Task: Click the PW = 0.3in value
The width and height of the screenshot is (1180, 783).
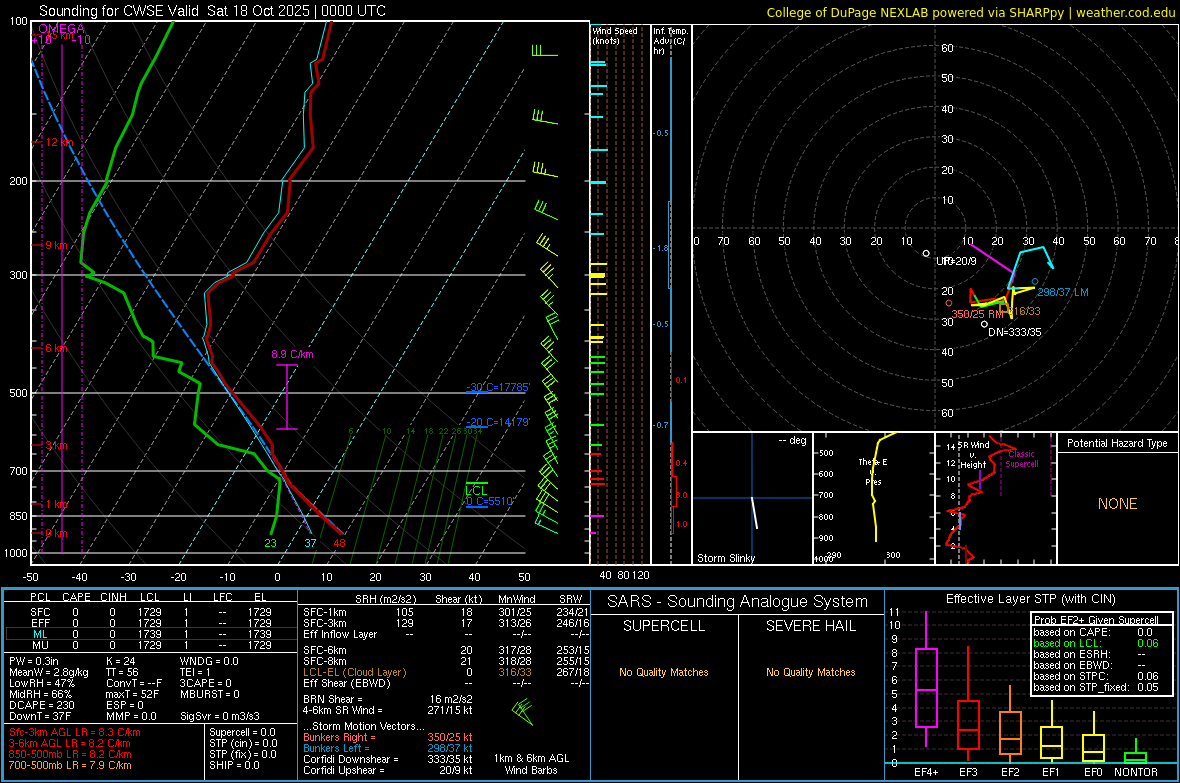Action: point(34,661)
